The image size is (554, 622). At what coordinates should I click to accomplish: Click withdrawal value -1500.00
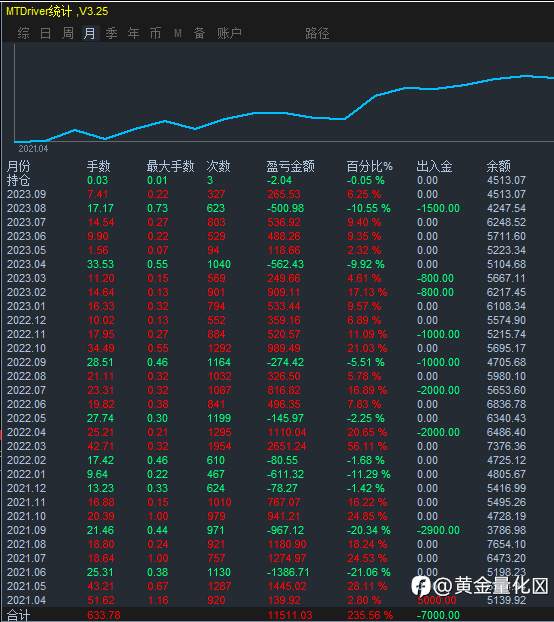[438, 208]
